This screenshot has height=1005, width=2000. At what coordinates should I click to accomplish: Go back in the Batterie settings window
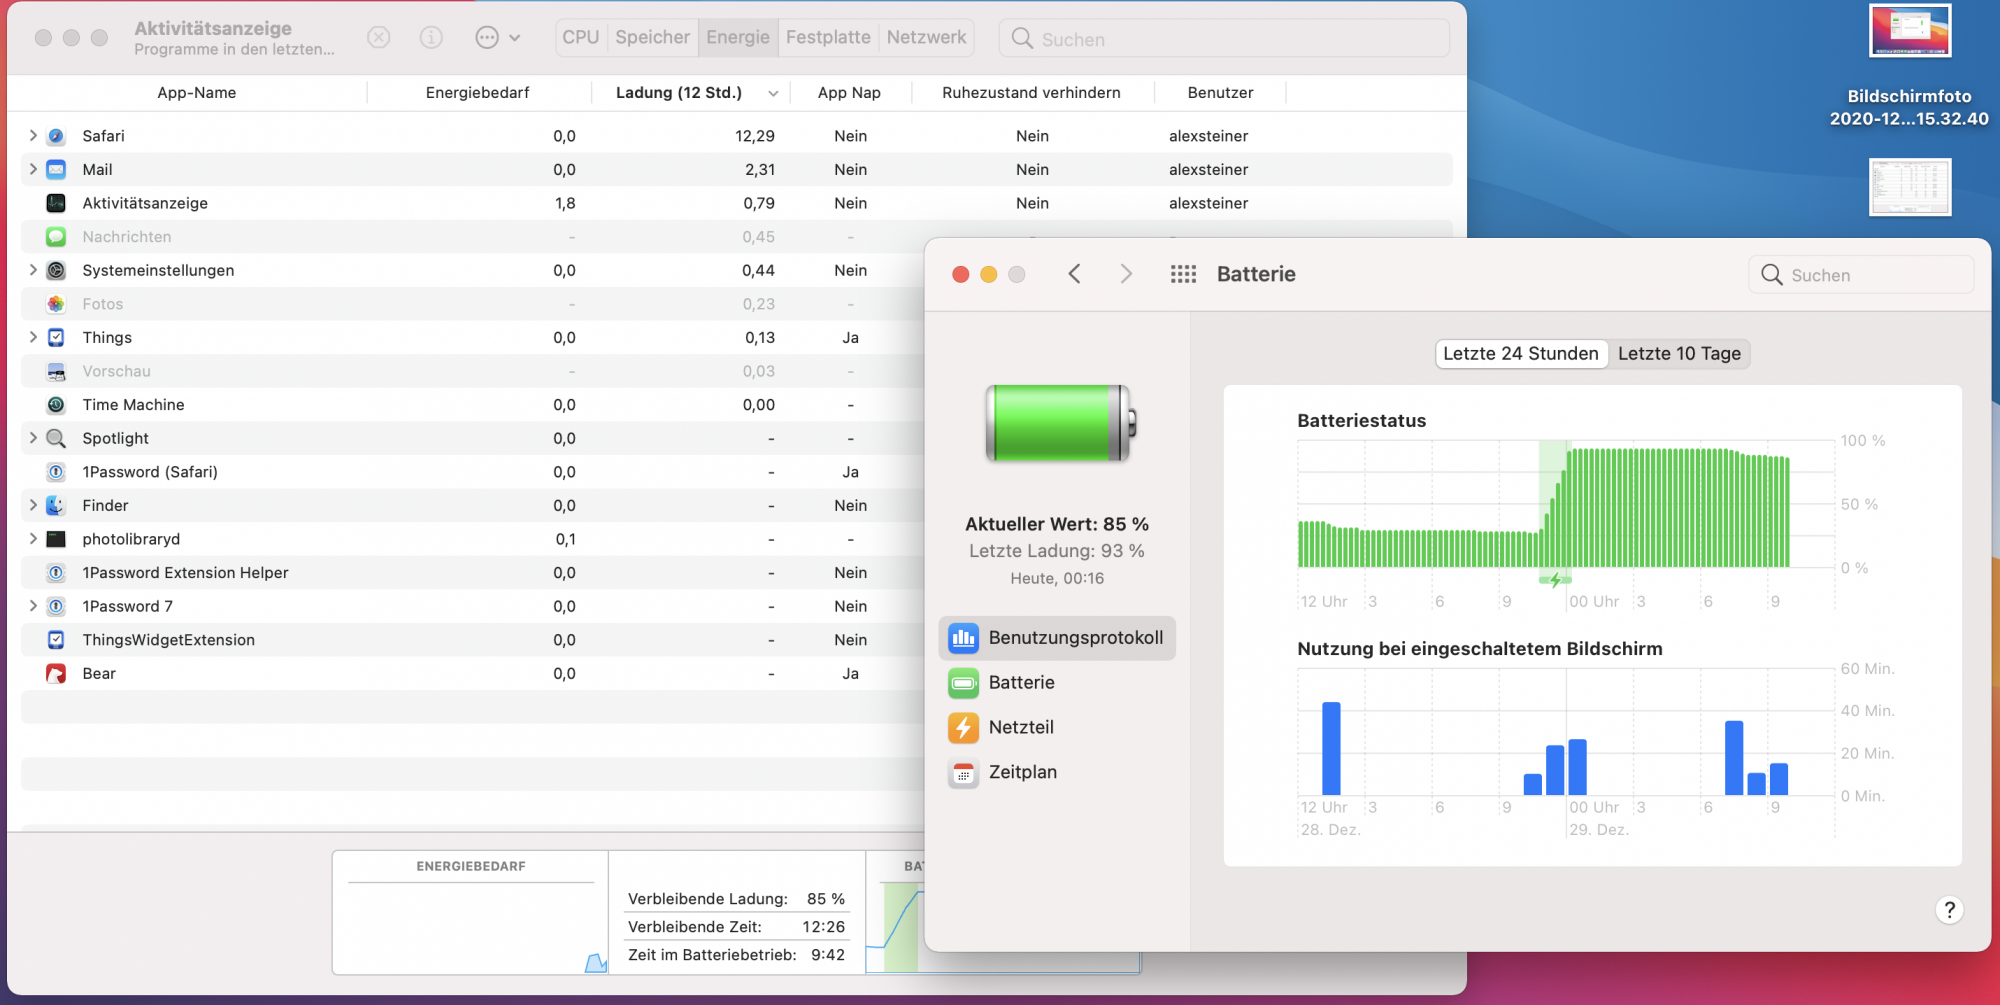[1075, 274]
